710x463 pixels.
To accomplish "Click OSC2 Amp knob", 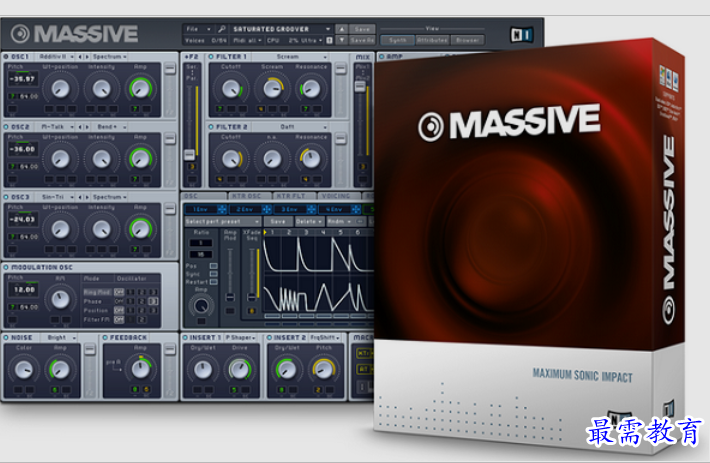I will click(140, 159).
